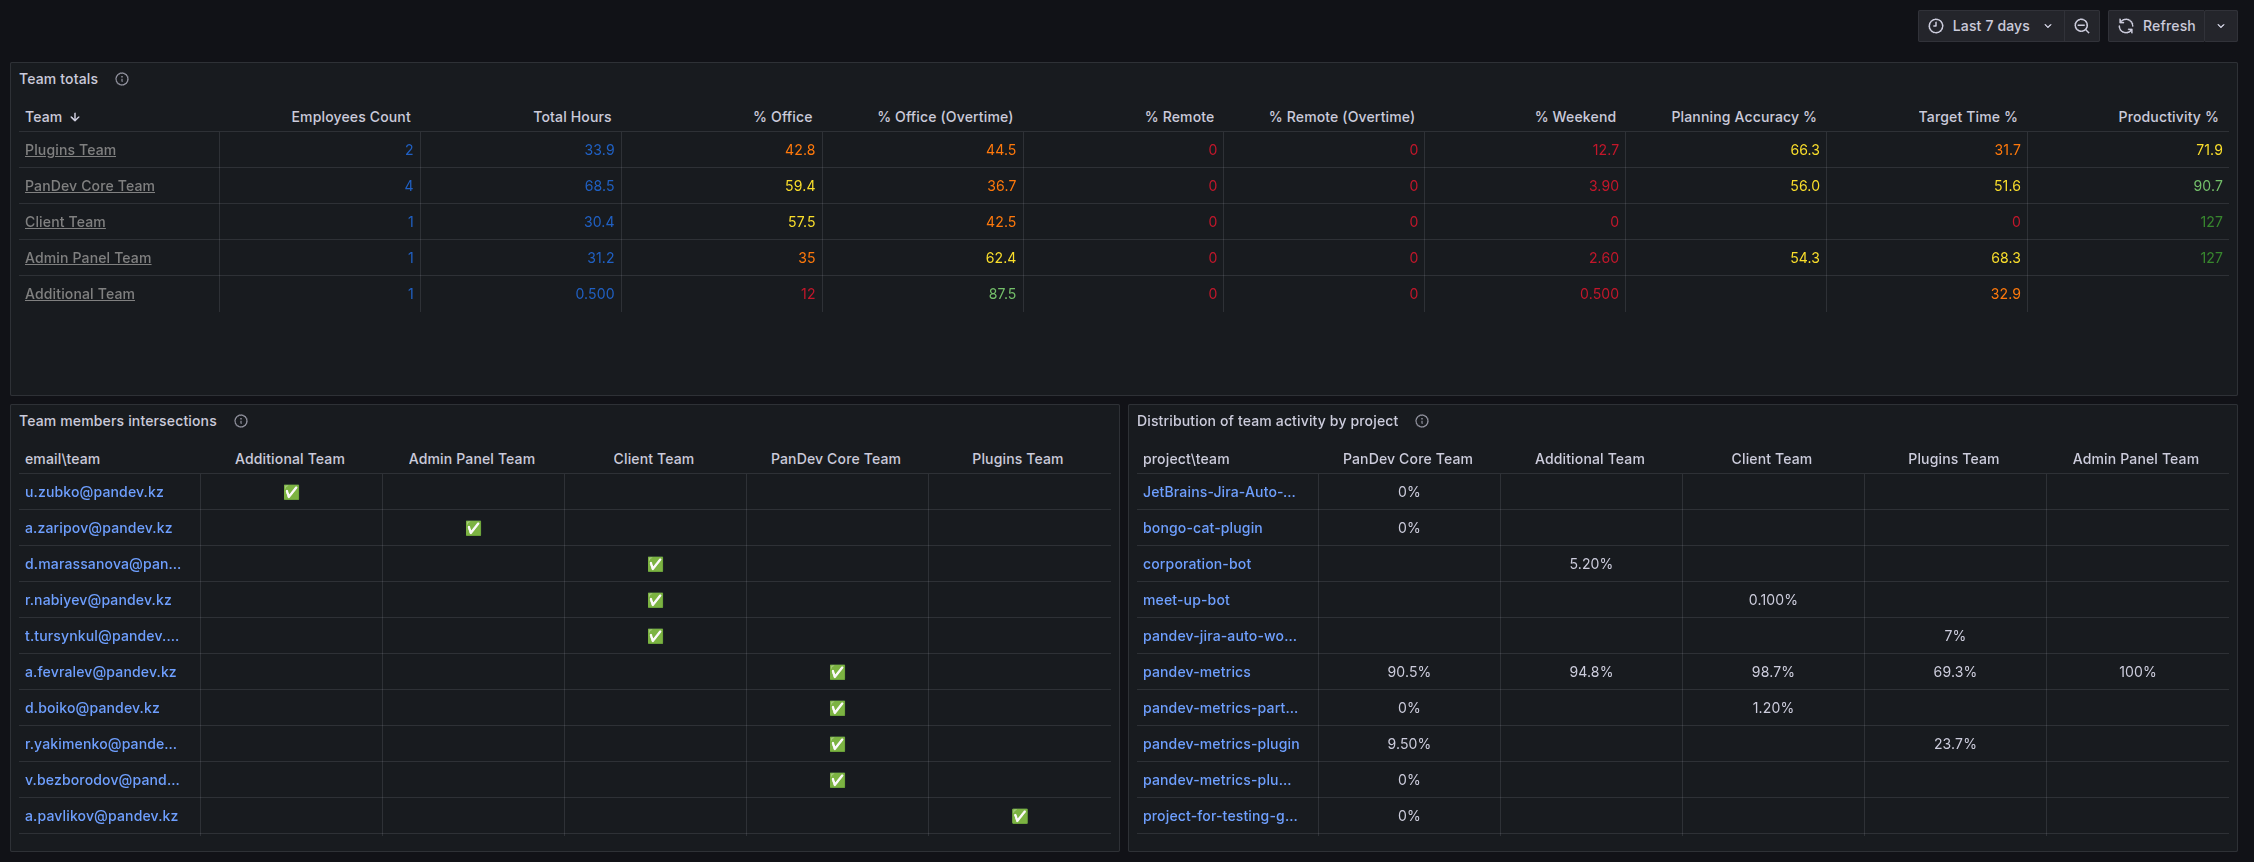The image size is (2254, 862).
Task: Click the checkmark for a.zaripov Admin Panel Team
Action: pyautogui.click(x=473, y=528)
